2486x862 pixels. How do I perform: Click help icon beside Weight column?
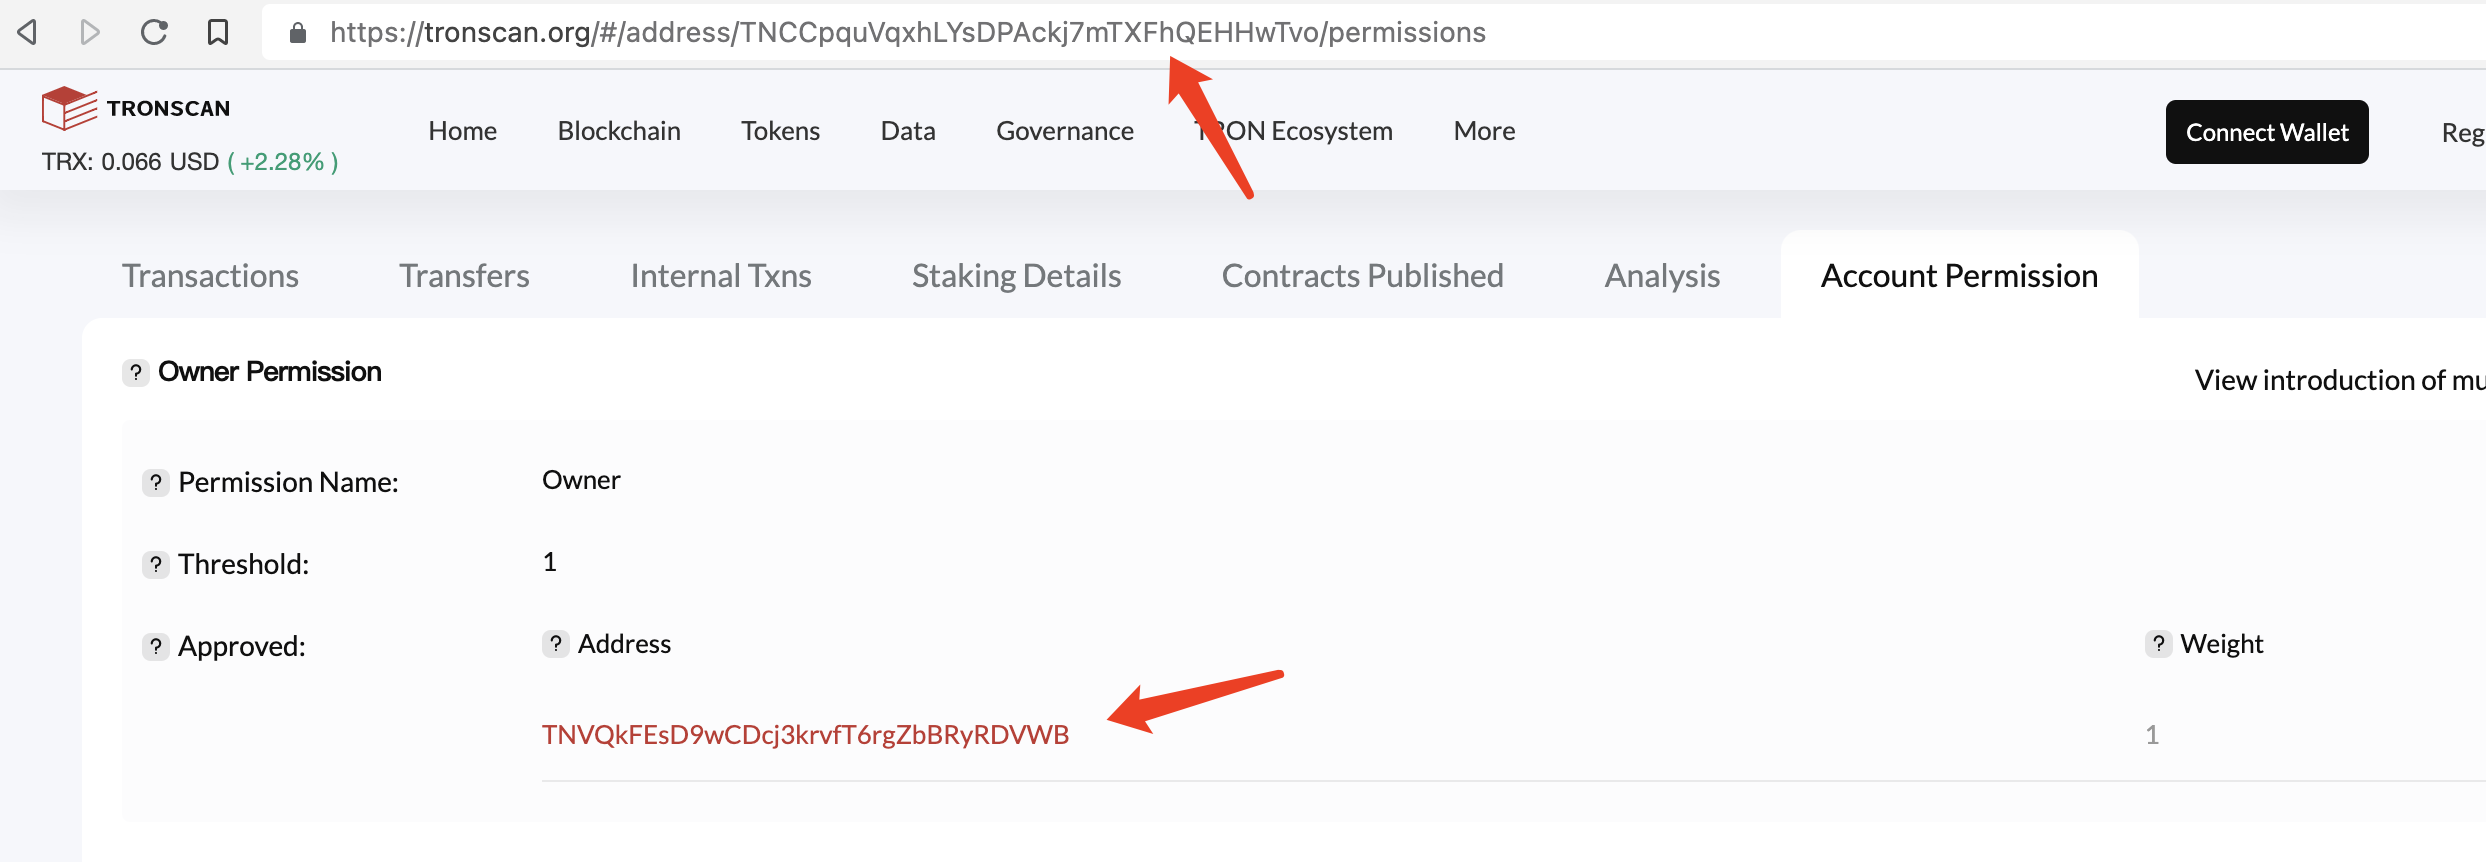click(2158, 644)
